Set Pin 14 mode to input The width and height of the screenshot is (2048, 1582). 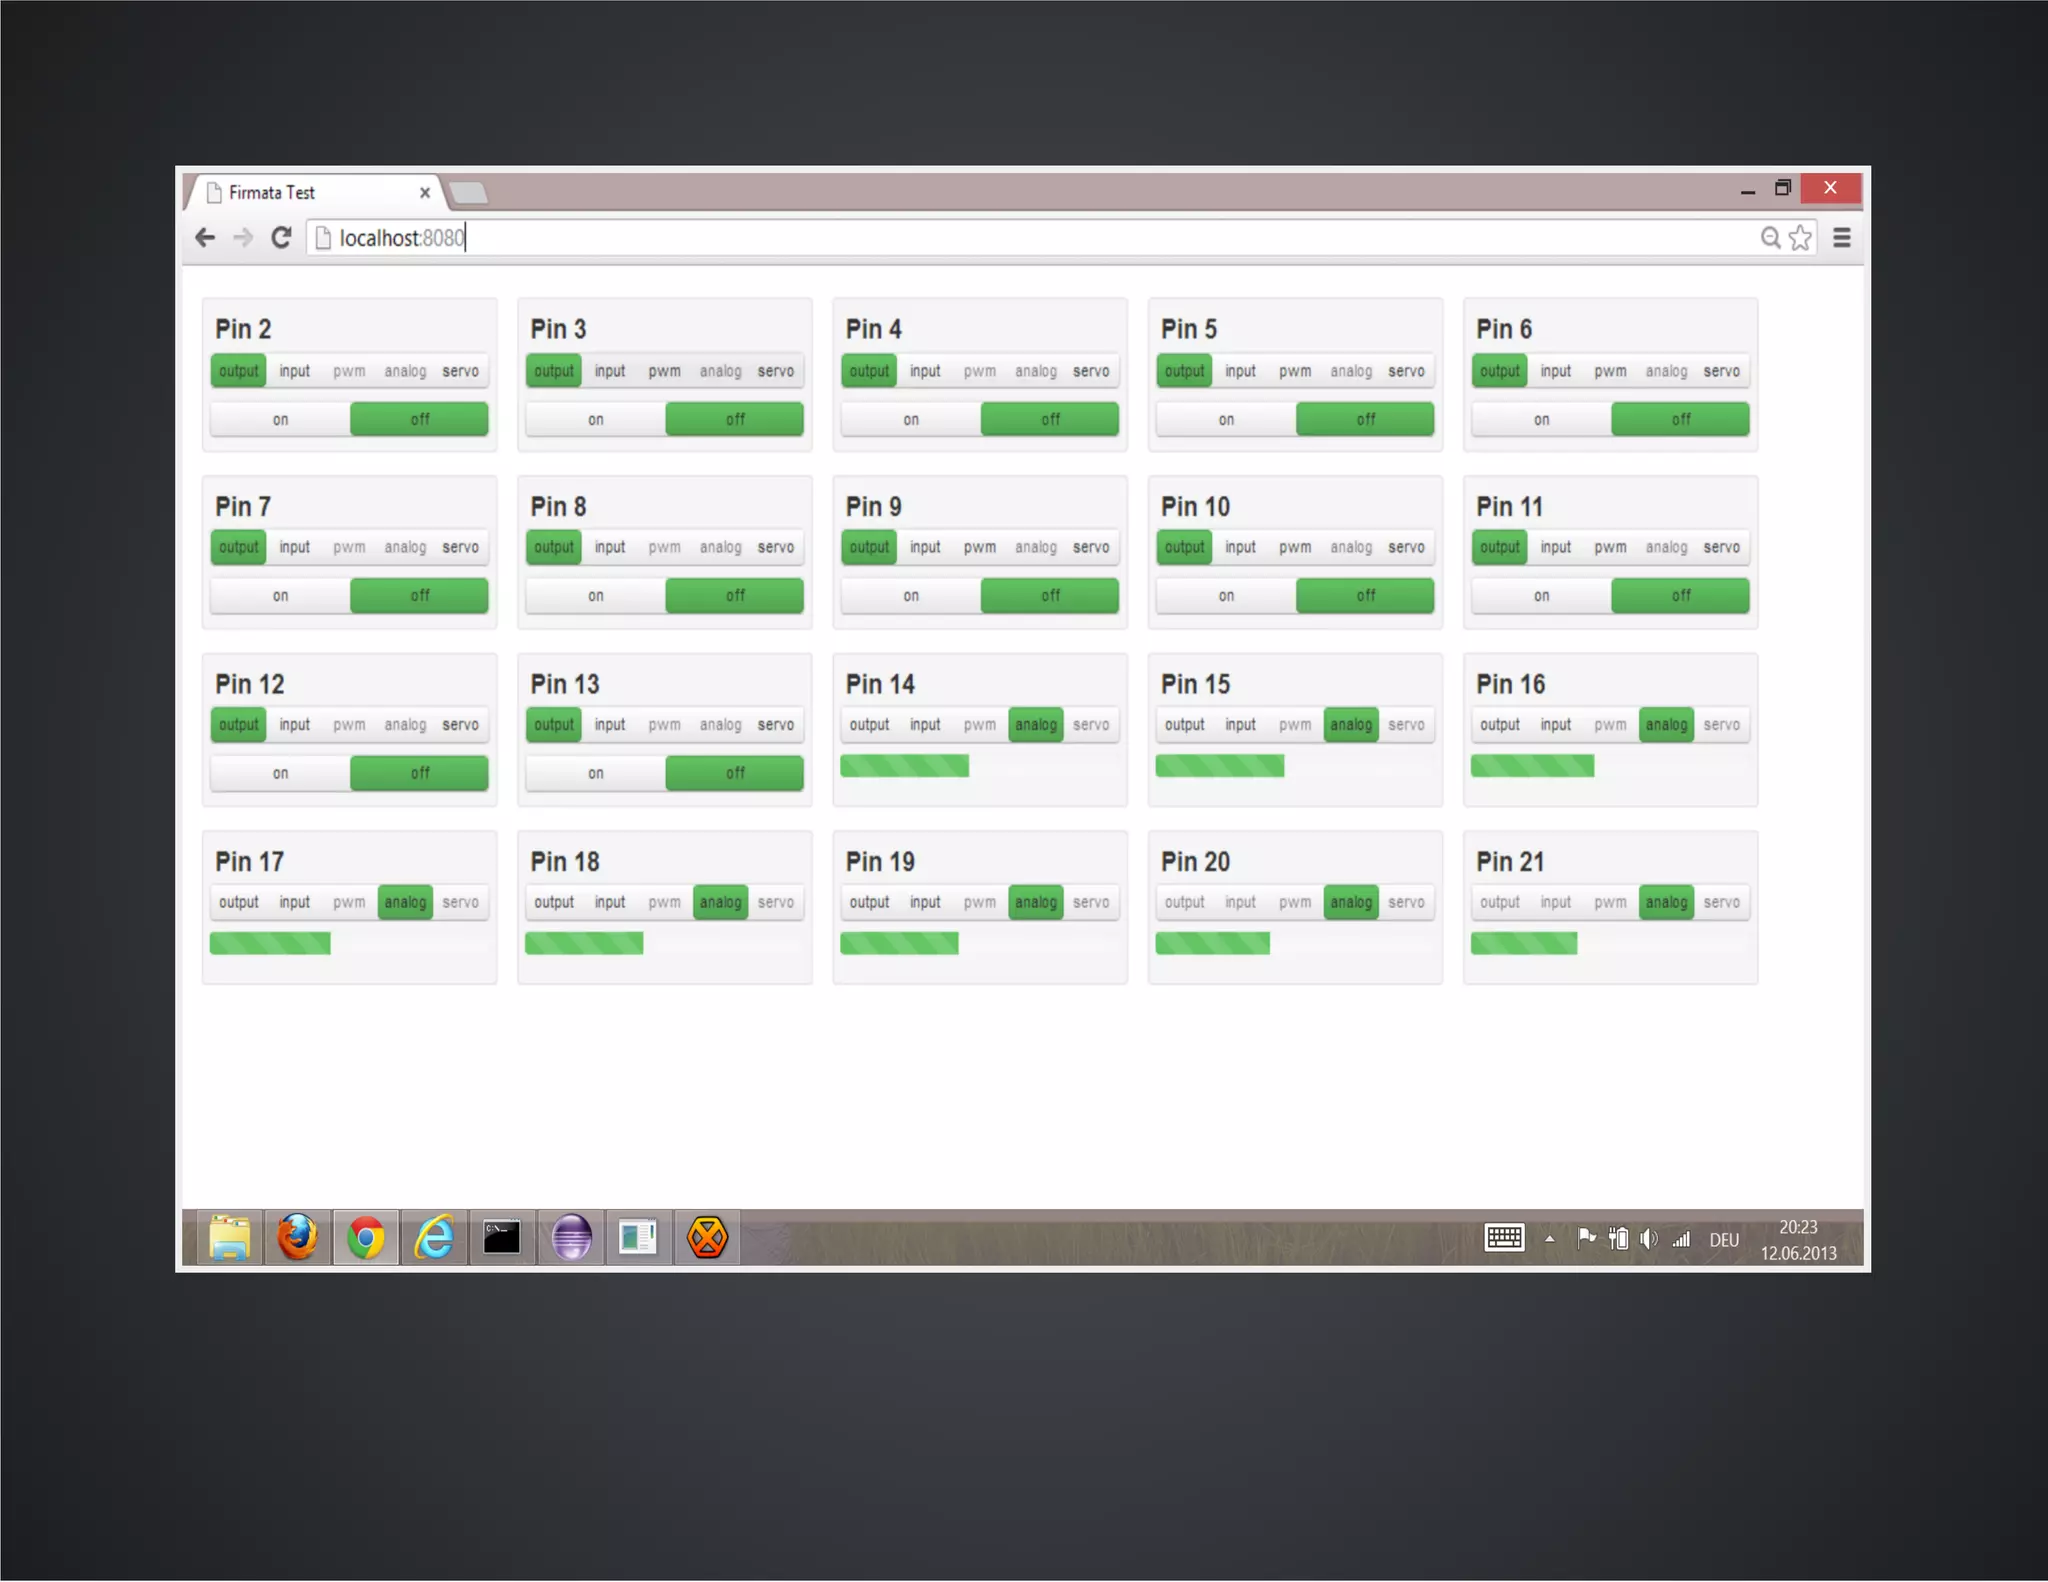tap(925, 725)
